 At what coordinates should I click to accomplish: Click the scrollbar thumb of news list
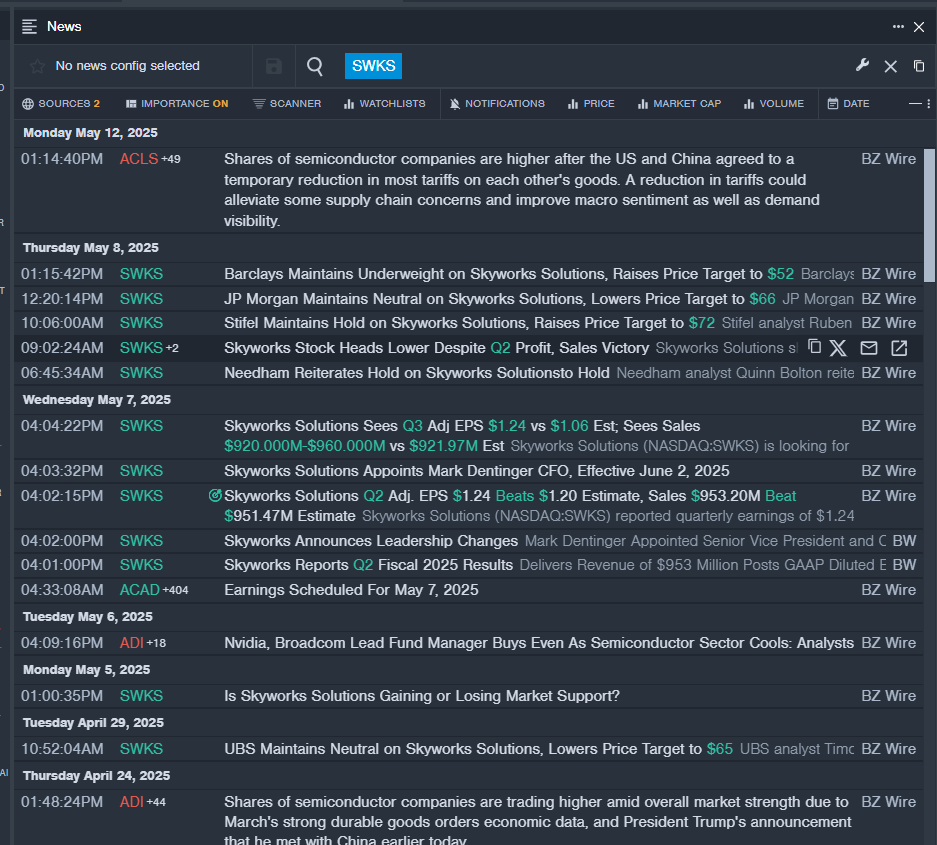pyautogui.click(x=929, y=215)
